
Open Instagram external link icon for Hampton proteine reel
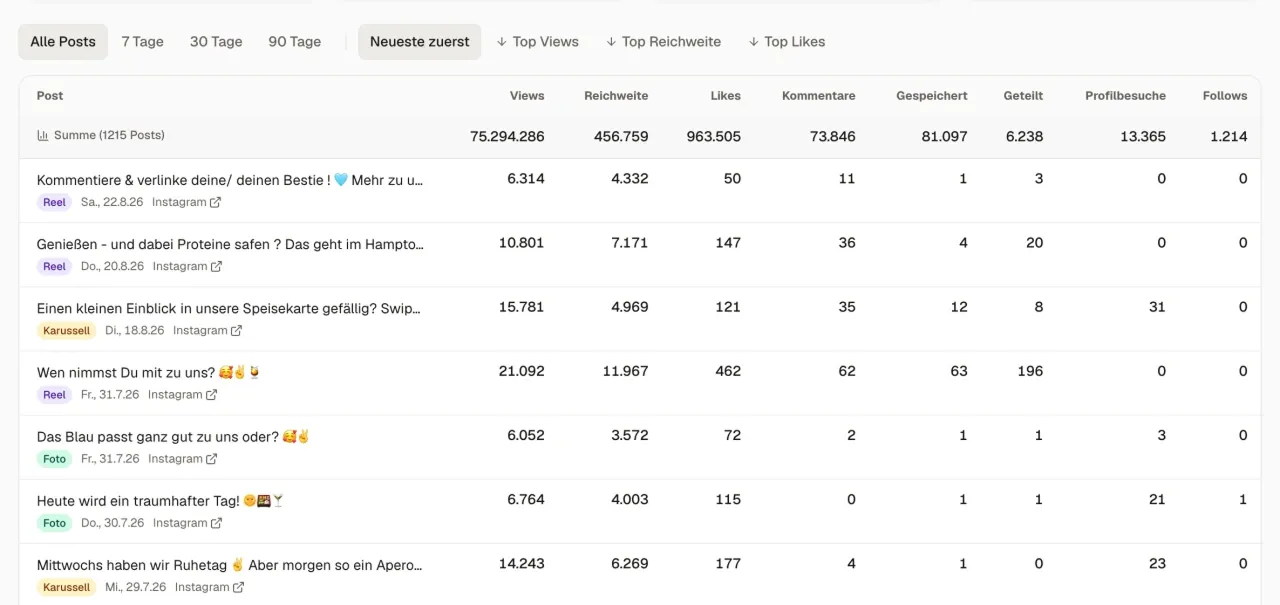click(x=216, y=266)
